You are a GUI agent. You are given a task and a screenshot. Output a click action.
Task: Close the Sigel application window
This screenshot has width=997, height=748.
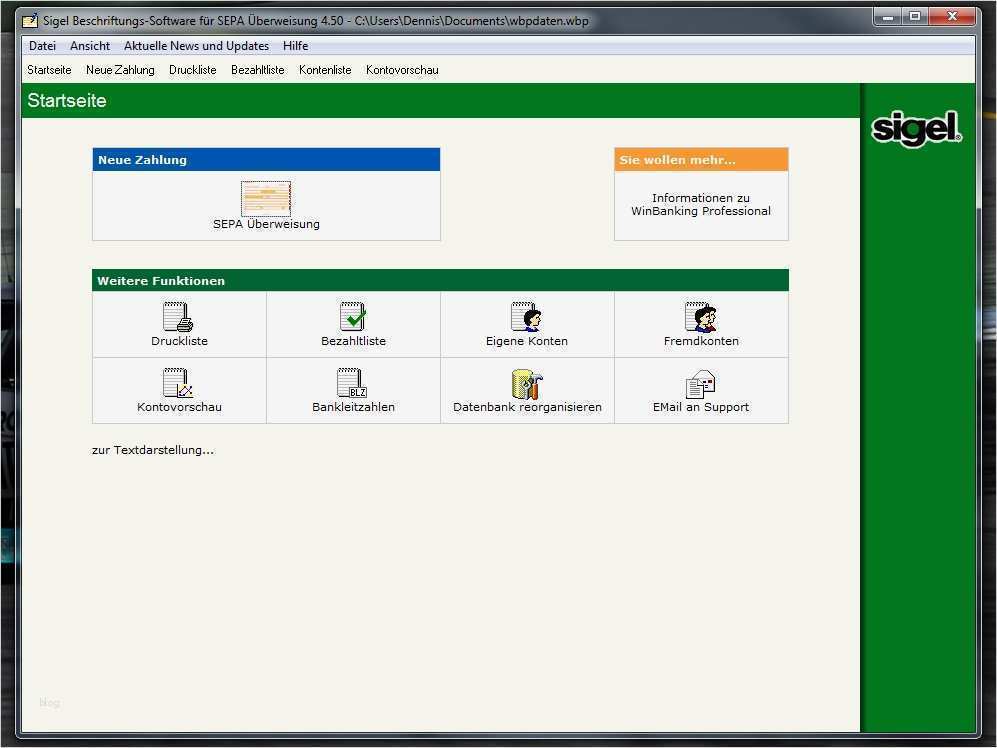point(952,17)
